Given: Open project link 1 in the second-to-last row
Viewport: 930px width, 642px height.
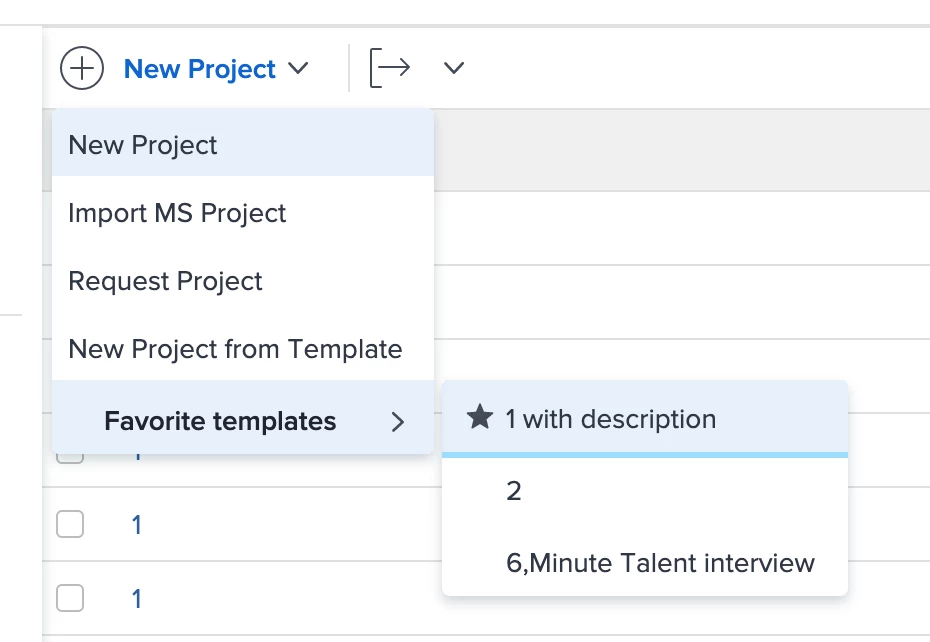Looking at the screenshot, I should pyautogui.click(x=137, y=525).
